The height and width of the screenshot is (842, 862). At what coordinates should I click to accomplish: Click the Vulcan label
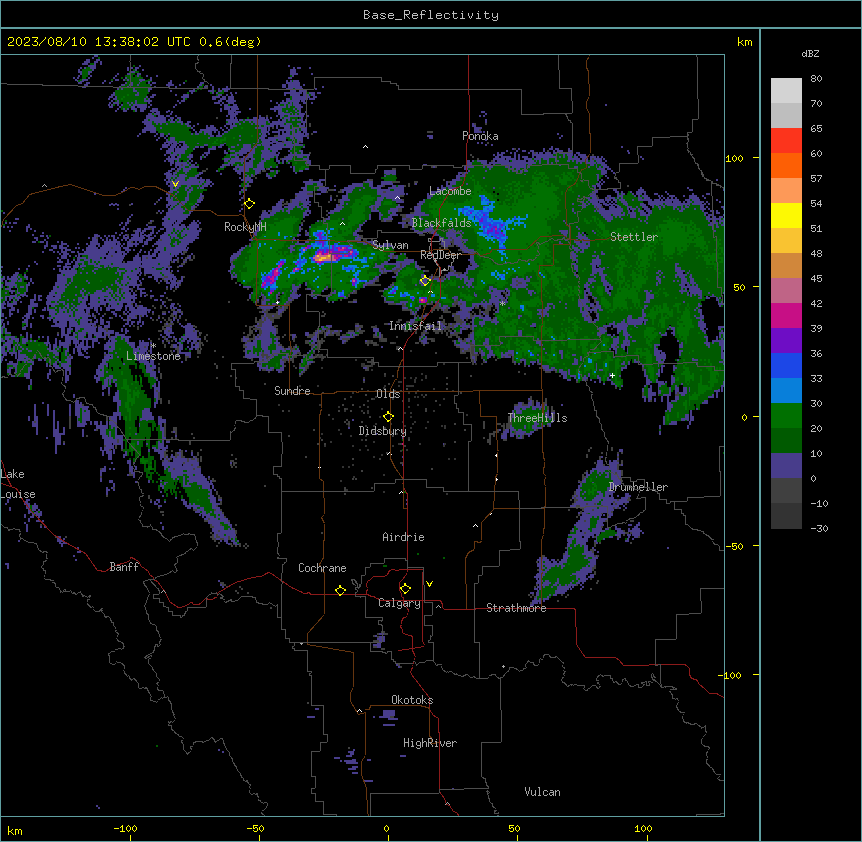coord(543,792)
